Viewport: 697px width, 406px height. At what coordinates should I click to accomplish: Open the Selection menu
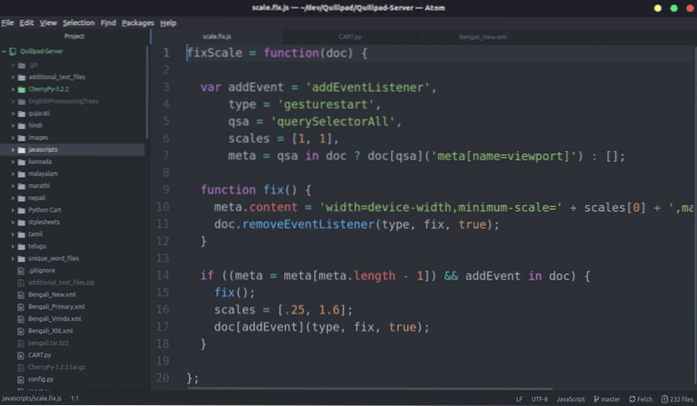[78, 23]
